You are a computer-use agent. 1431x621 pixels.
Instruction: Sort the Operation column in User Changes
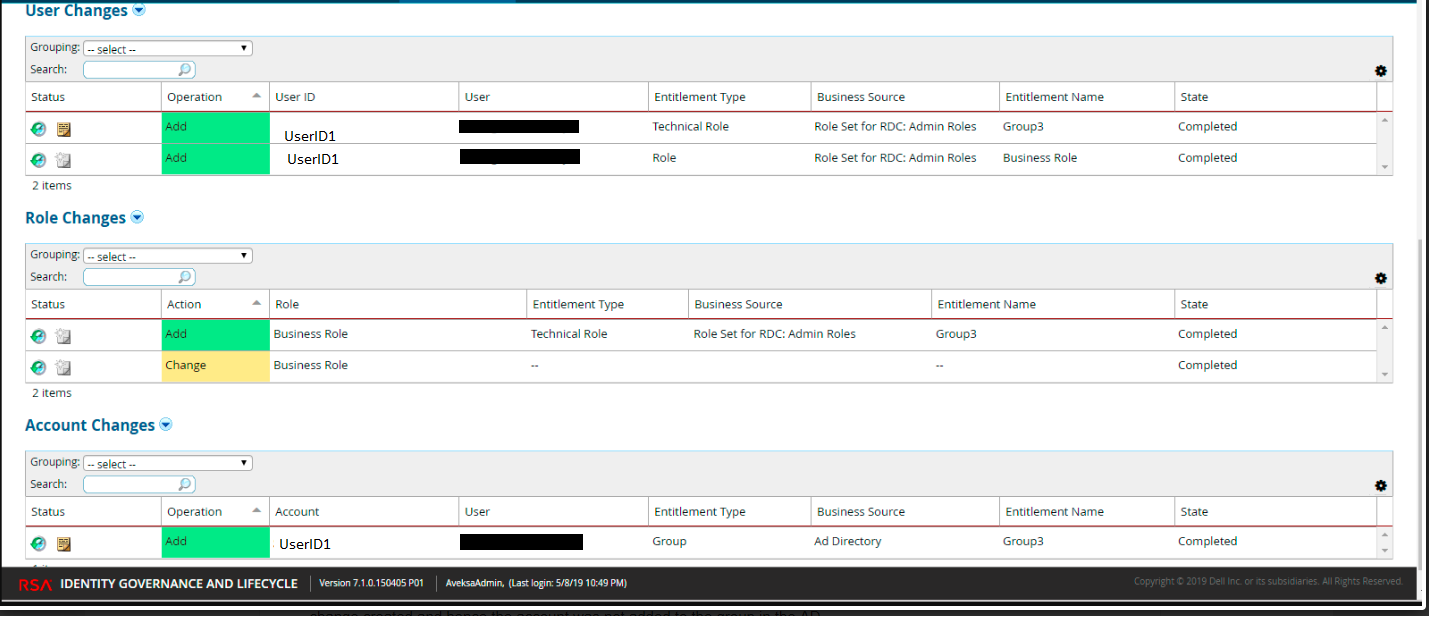click(196, 96)
